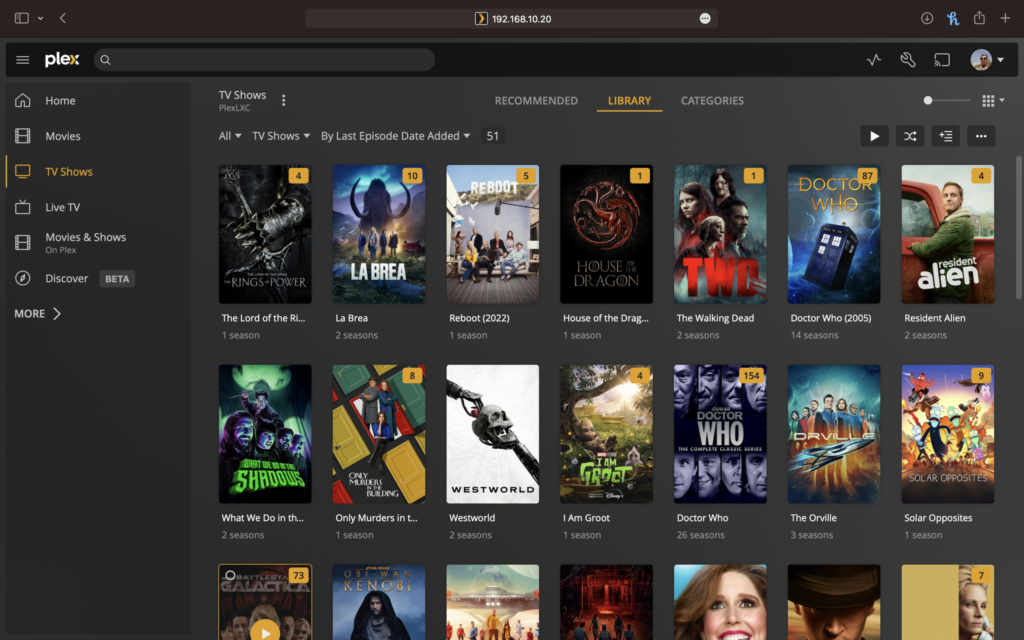Open a new Safari tab plus icon
This screenshot has height=640, width=1024.
pos(1005,18)
